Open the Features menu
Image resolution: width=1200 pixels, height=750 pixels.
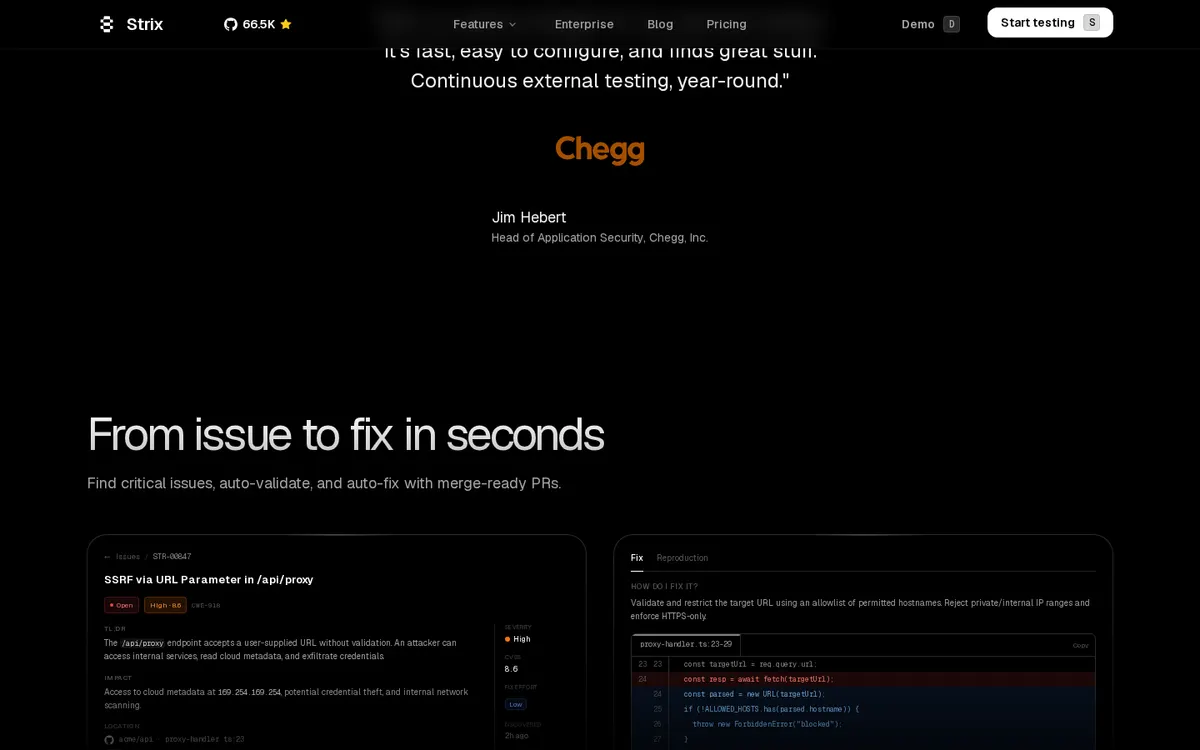pyautogui.click(x=485, y=24)
